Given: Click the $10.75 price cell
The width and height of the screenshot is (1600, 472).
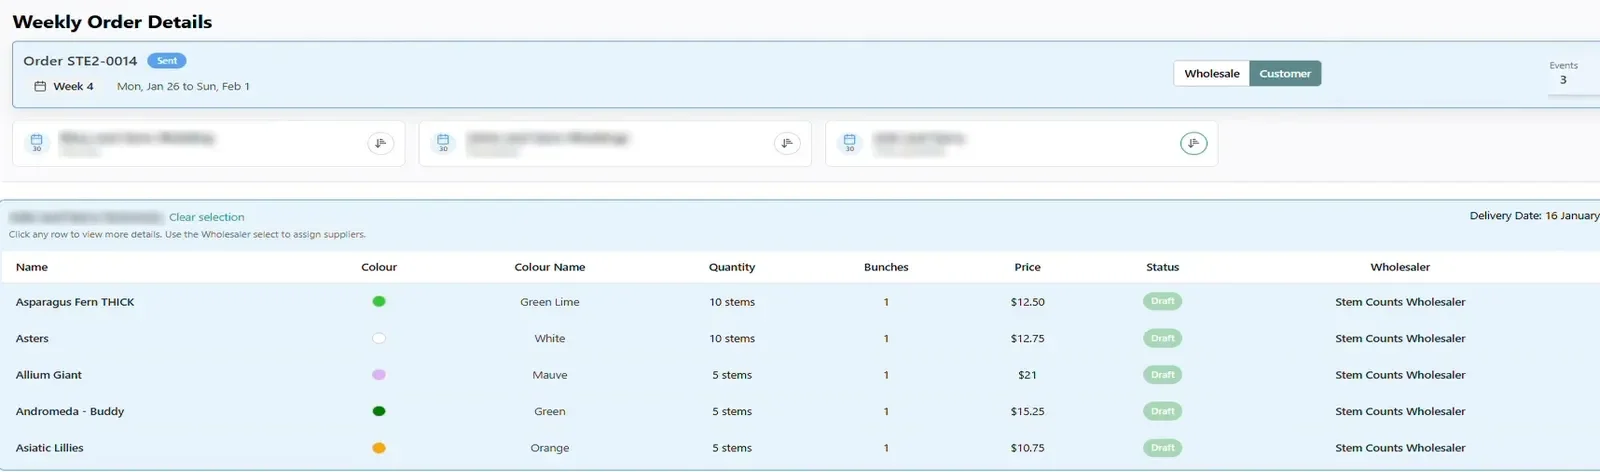Looking at the screenshot, I should coord(1027,448).
